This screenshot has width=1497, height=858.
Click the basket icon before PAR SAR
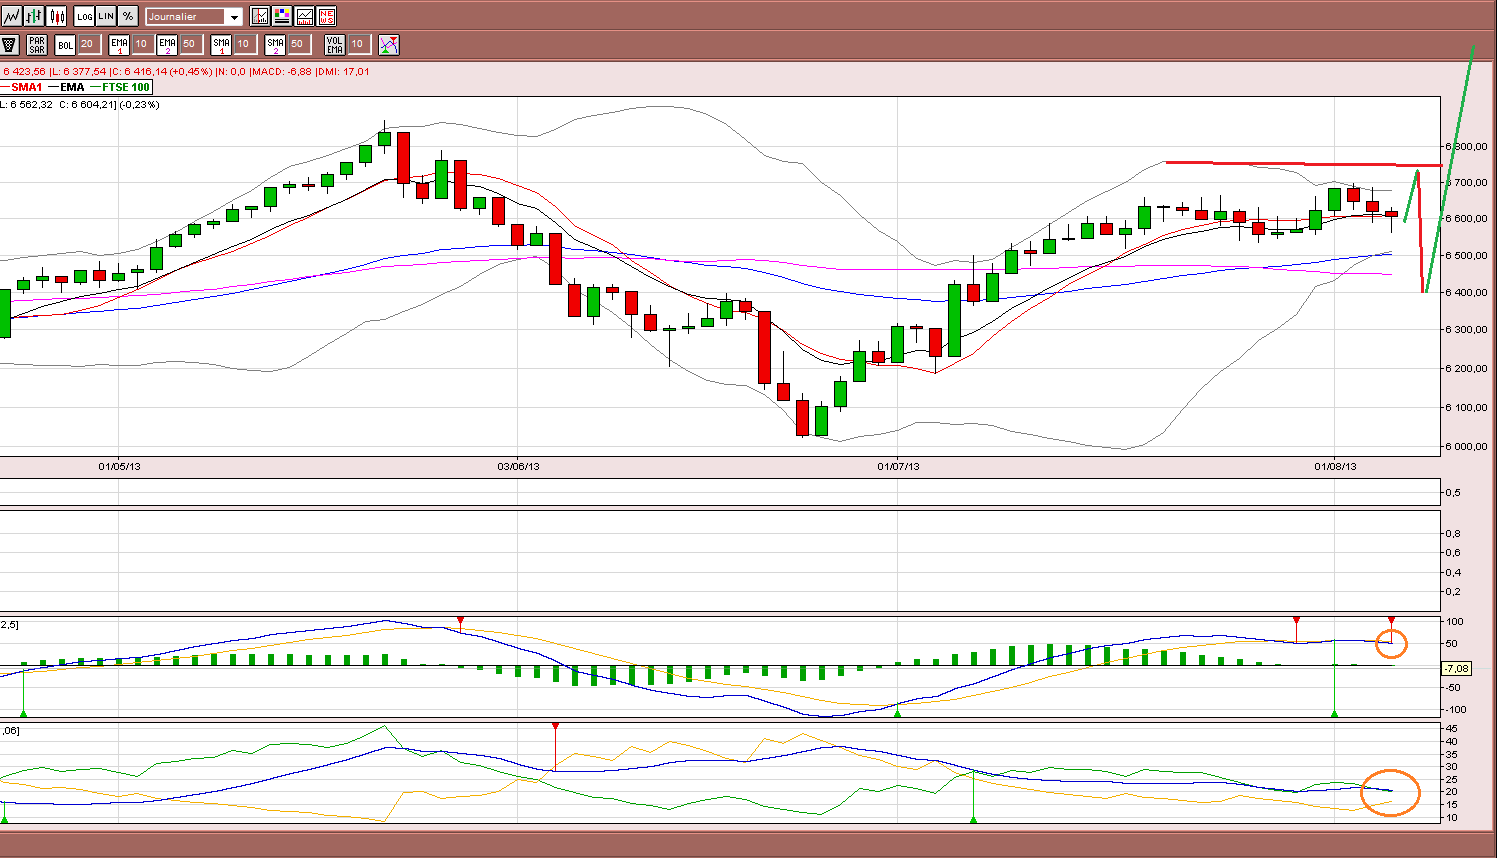point(10,45)
